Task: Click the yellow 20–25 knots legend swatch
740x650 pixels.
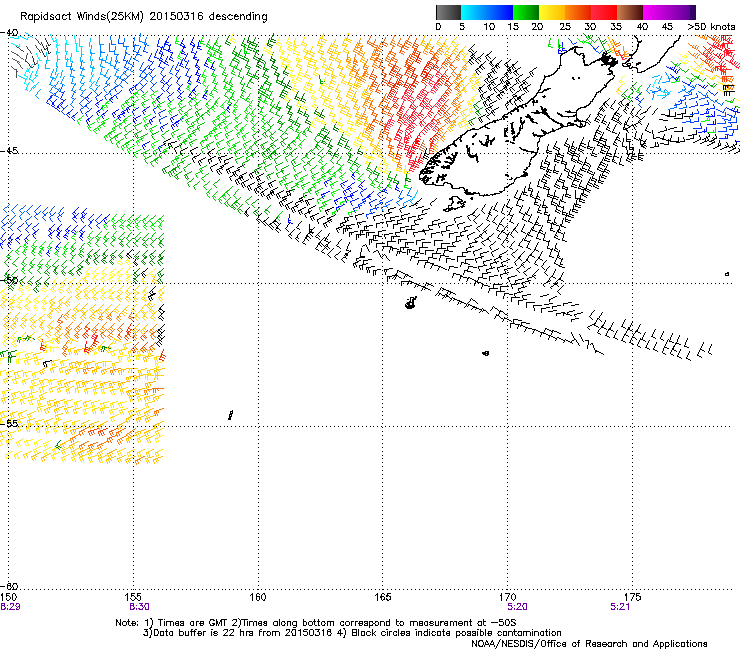Action: click(x=552, y=12)
